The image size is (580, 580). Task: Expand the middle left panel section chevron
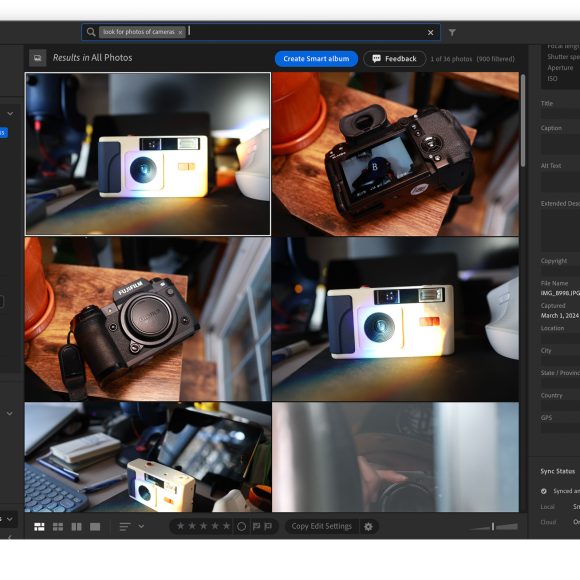(x=10, y=413)
